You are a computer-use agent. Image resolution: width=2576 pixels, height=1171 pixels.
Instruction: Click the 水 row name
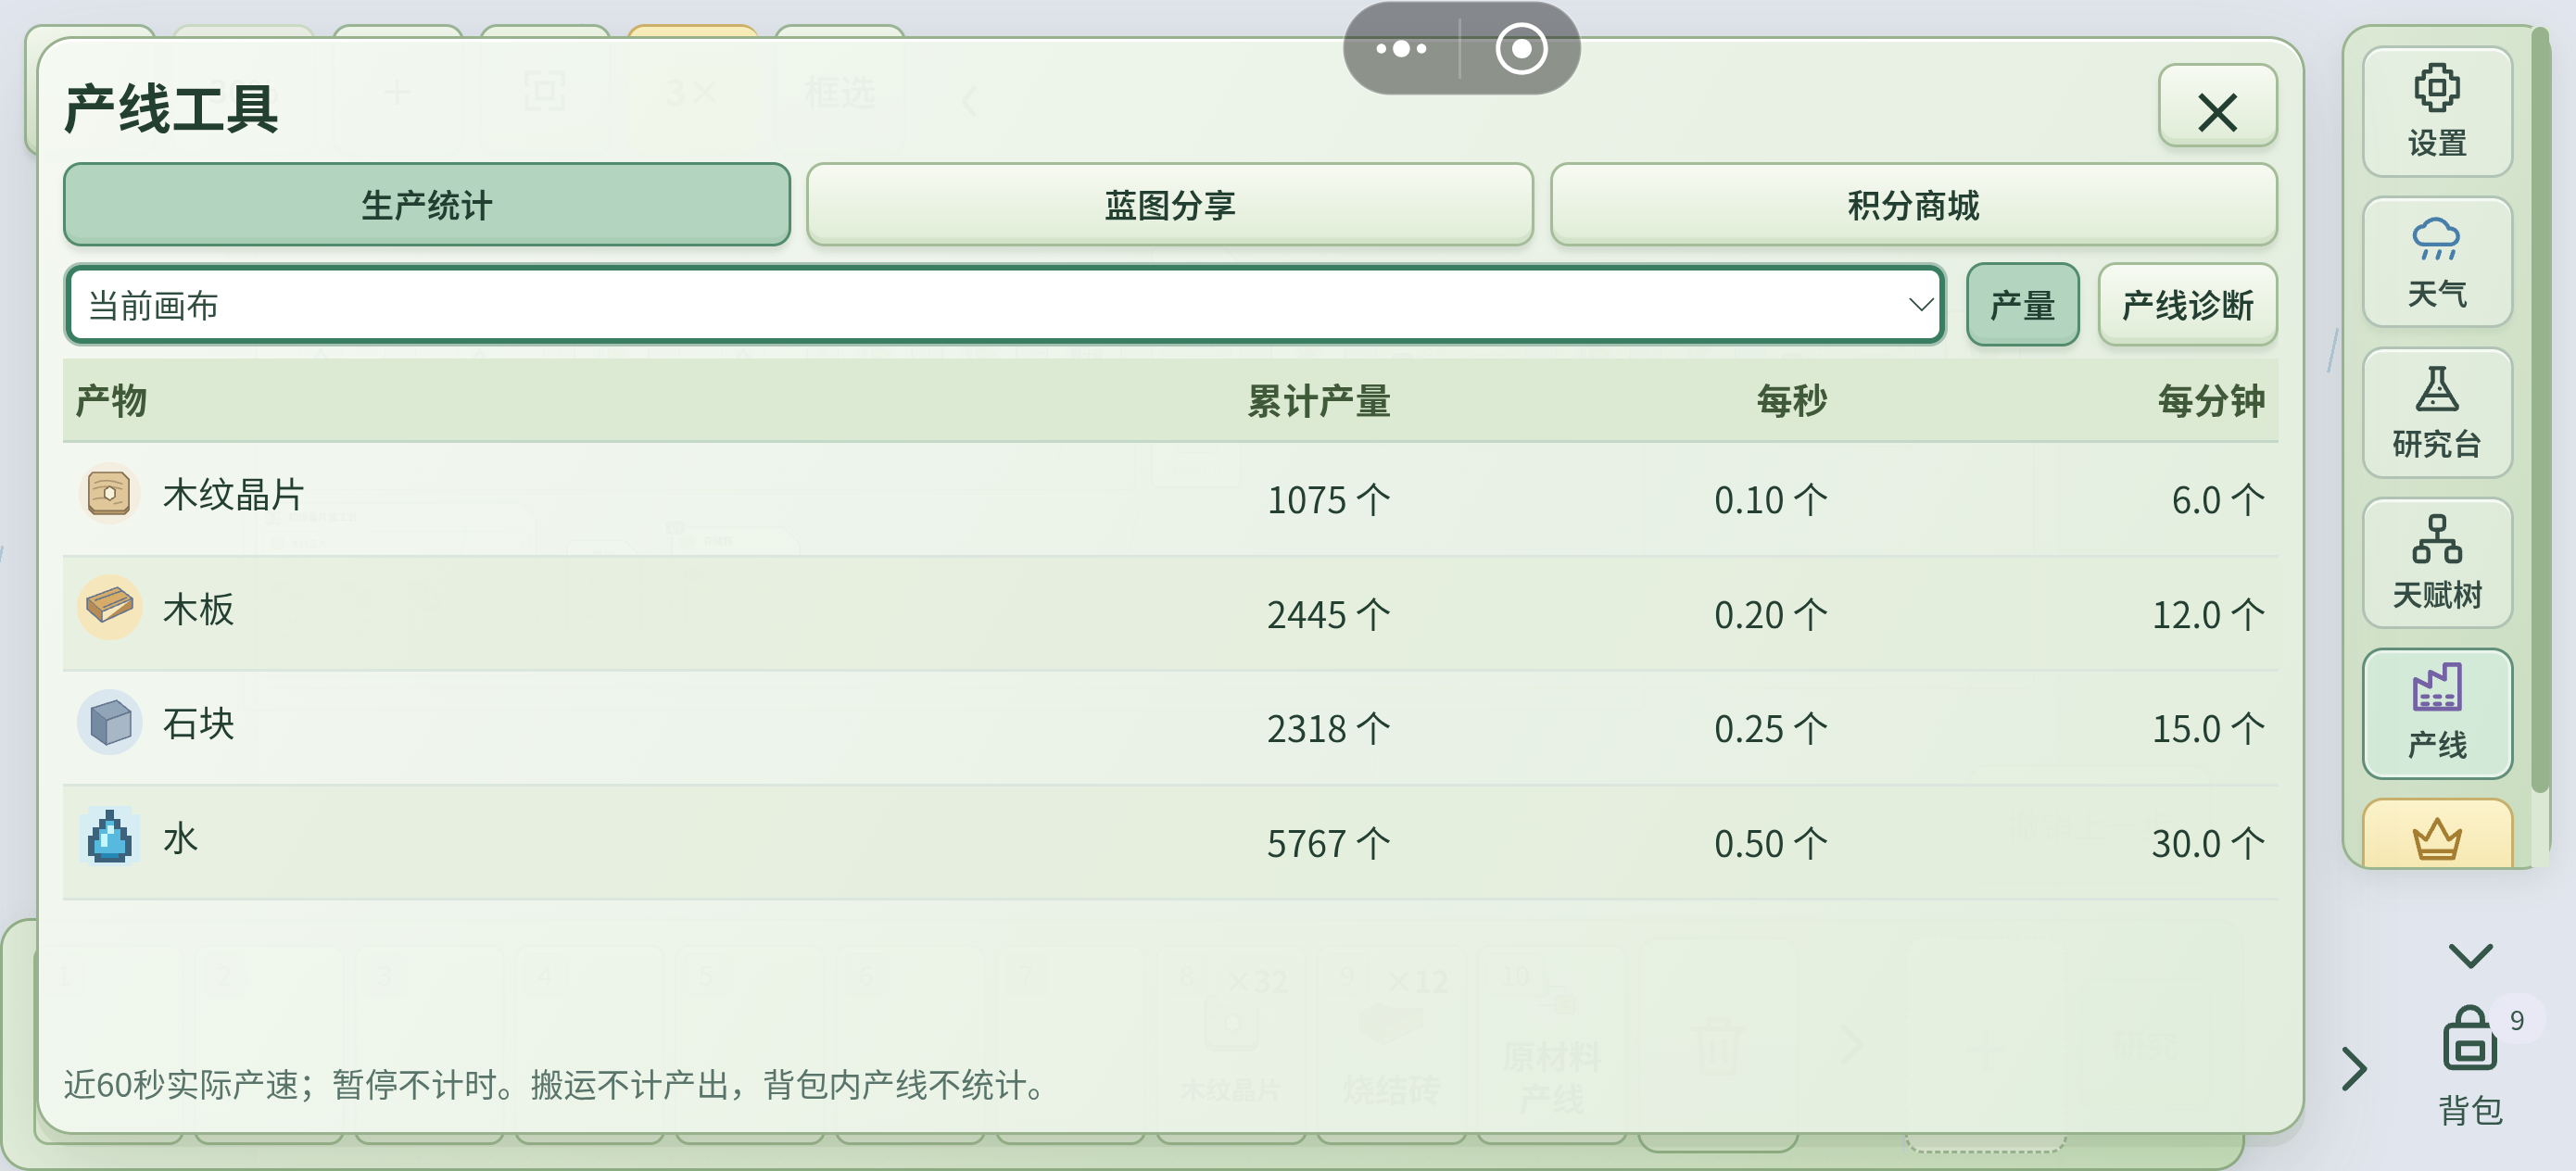point(180,838)
